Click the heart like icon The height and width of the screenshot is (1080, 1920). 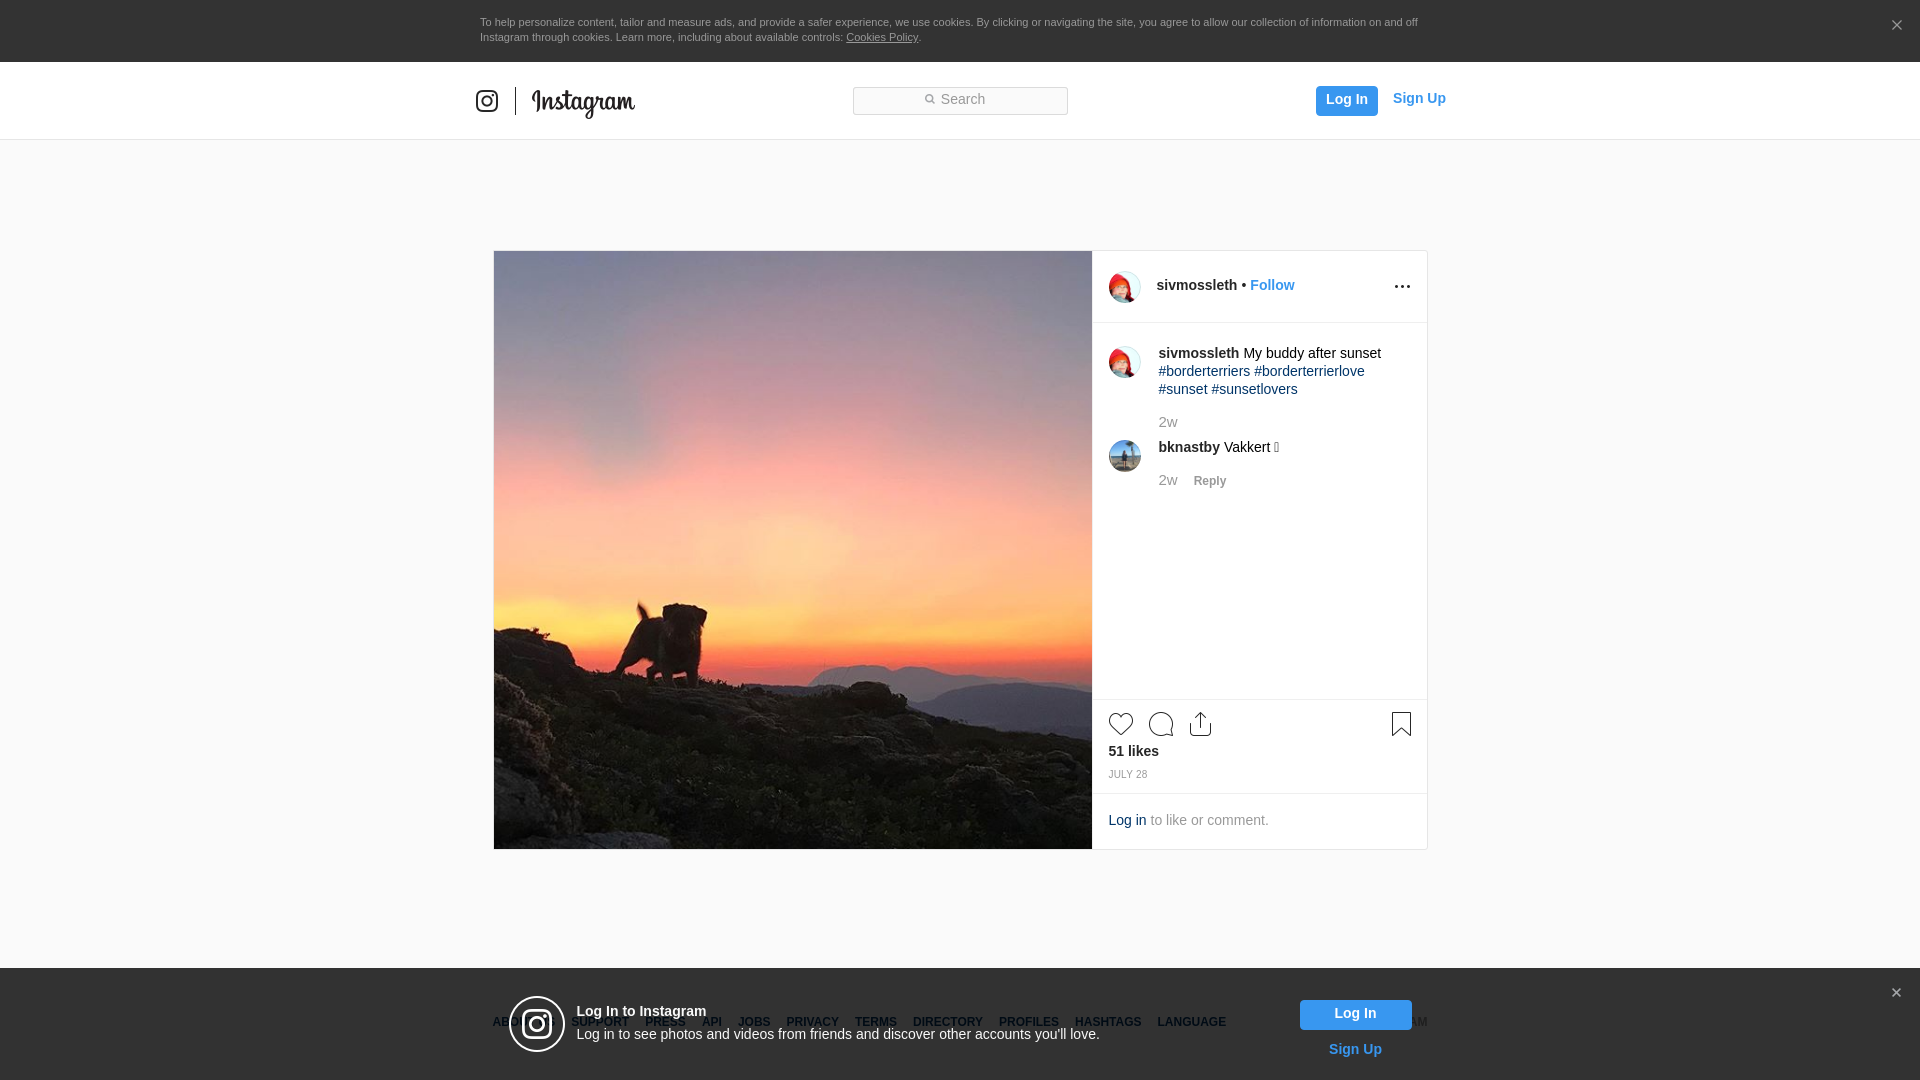(x=1120, y=724)
